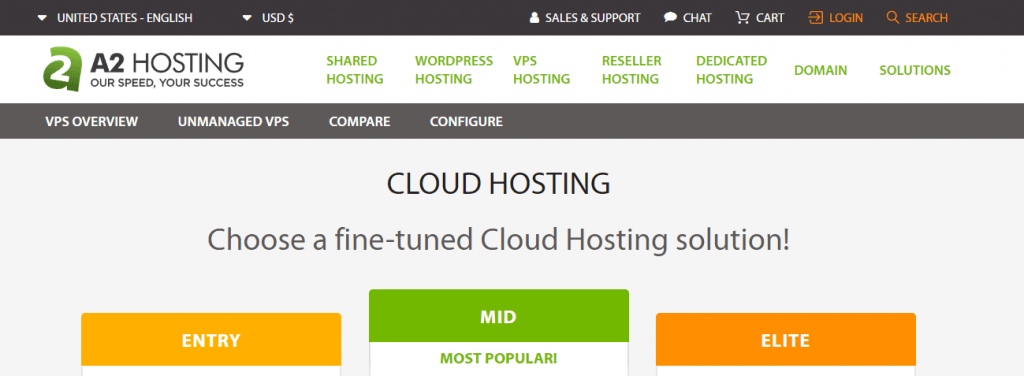Open the USD $ currency dropdown
Image resolution: width=1024 pixels, height=376 pixels.
pyautogui.click(x=268, y=18)
